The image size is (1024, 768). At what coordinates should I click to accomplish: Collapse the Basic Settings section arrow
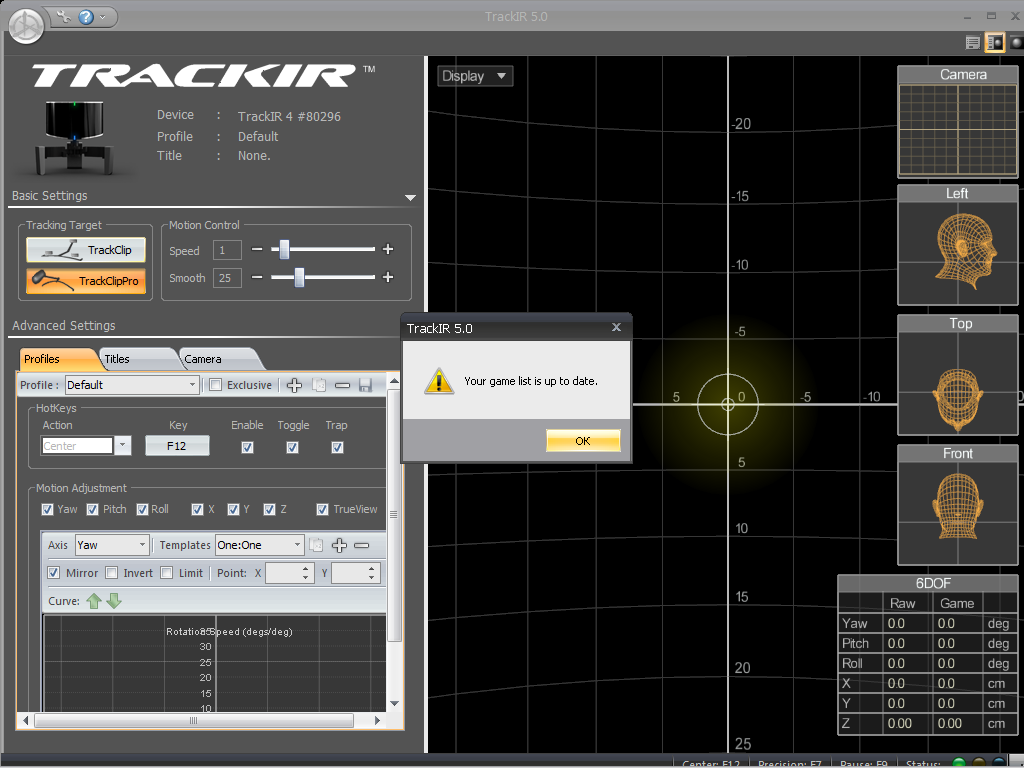point(410,197)
